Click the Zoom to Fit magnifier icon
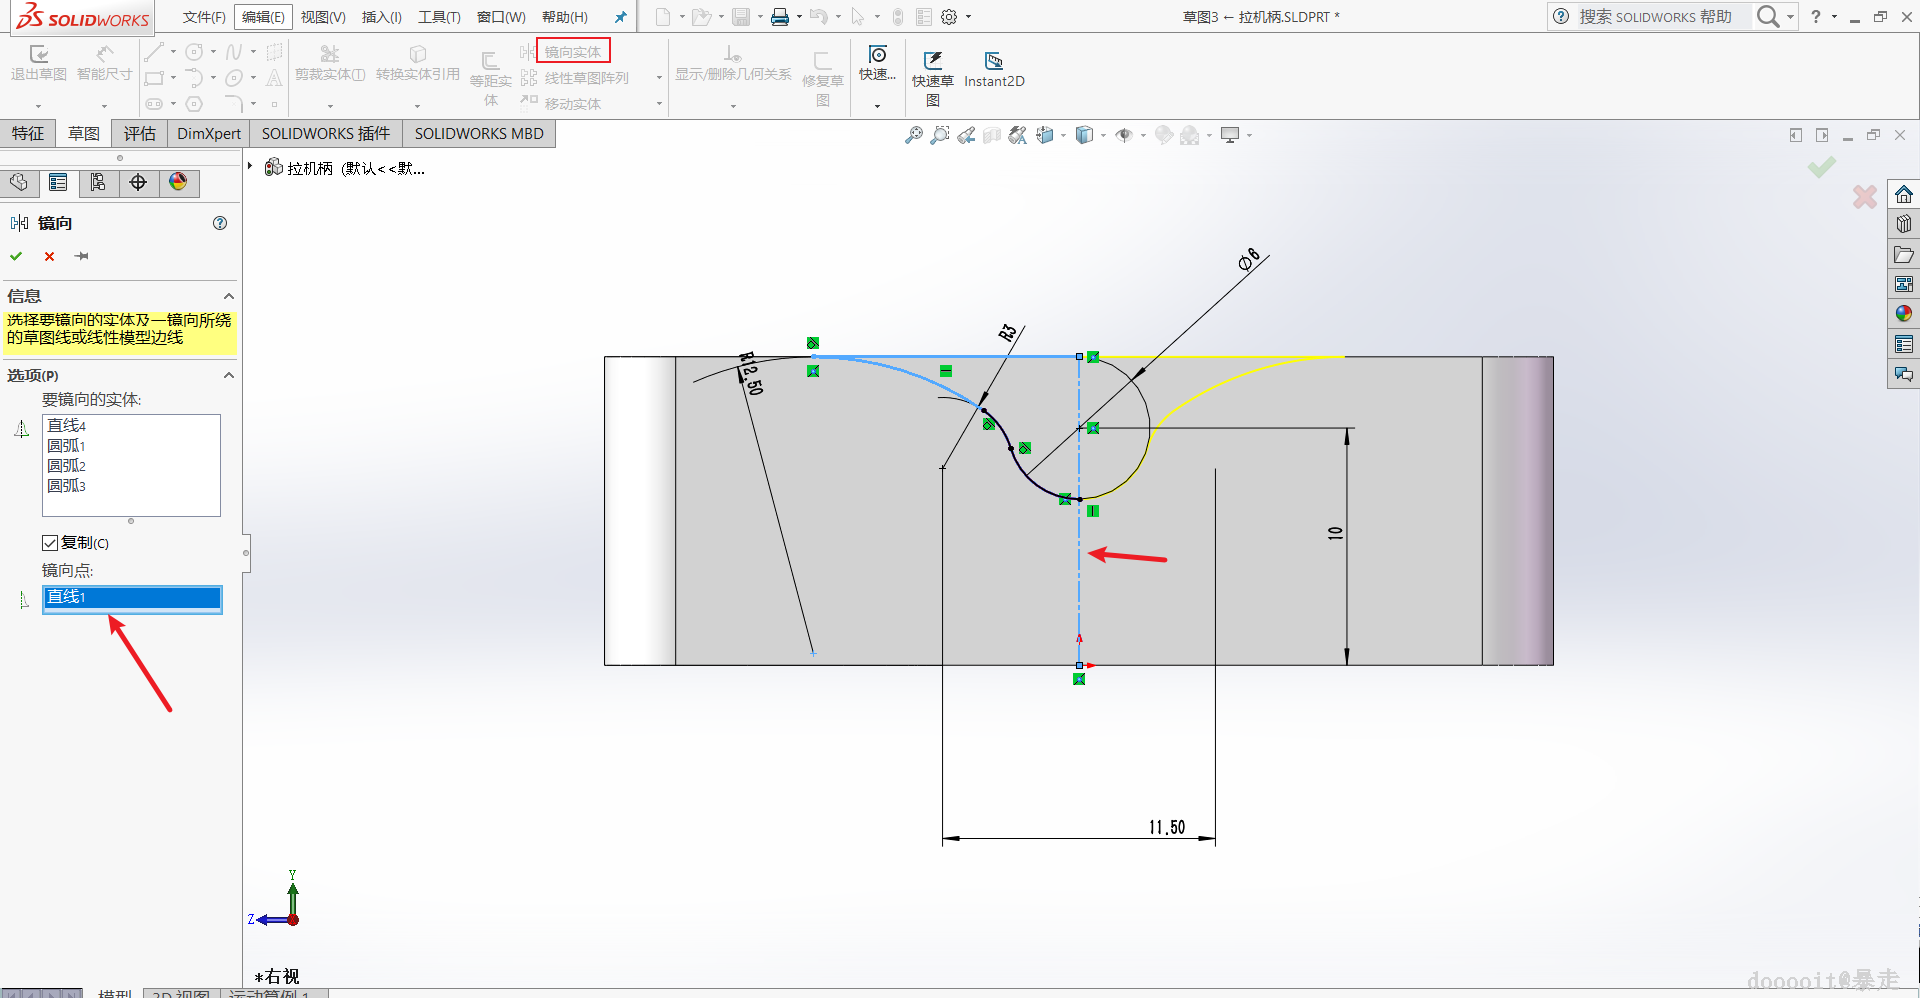 (x=913, y=135)
